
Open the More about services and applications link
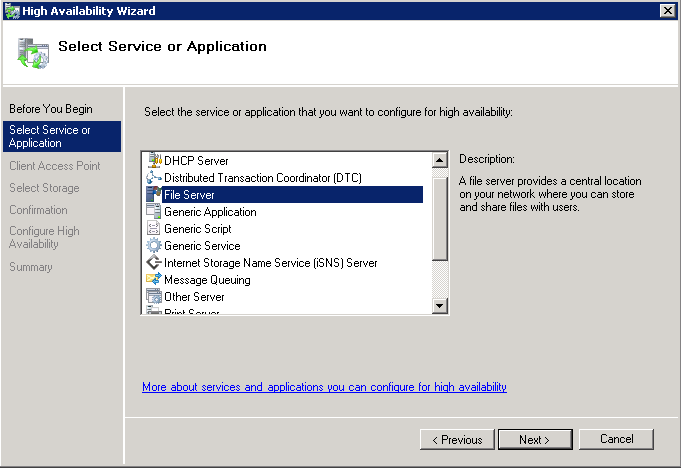pyautogui.click(x=324, y=387)
